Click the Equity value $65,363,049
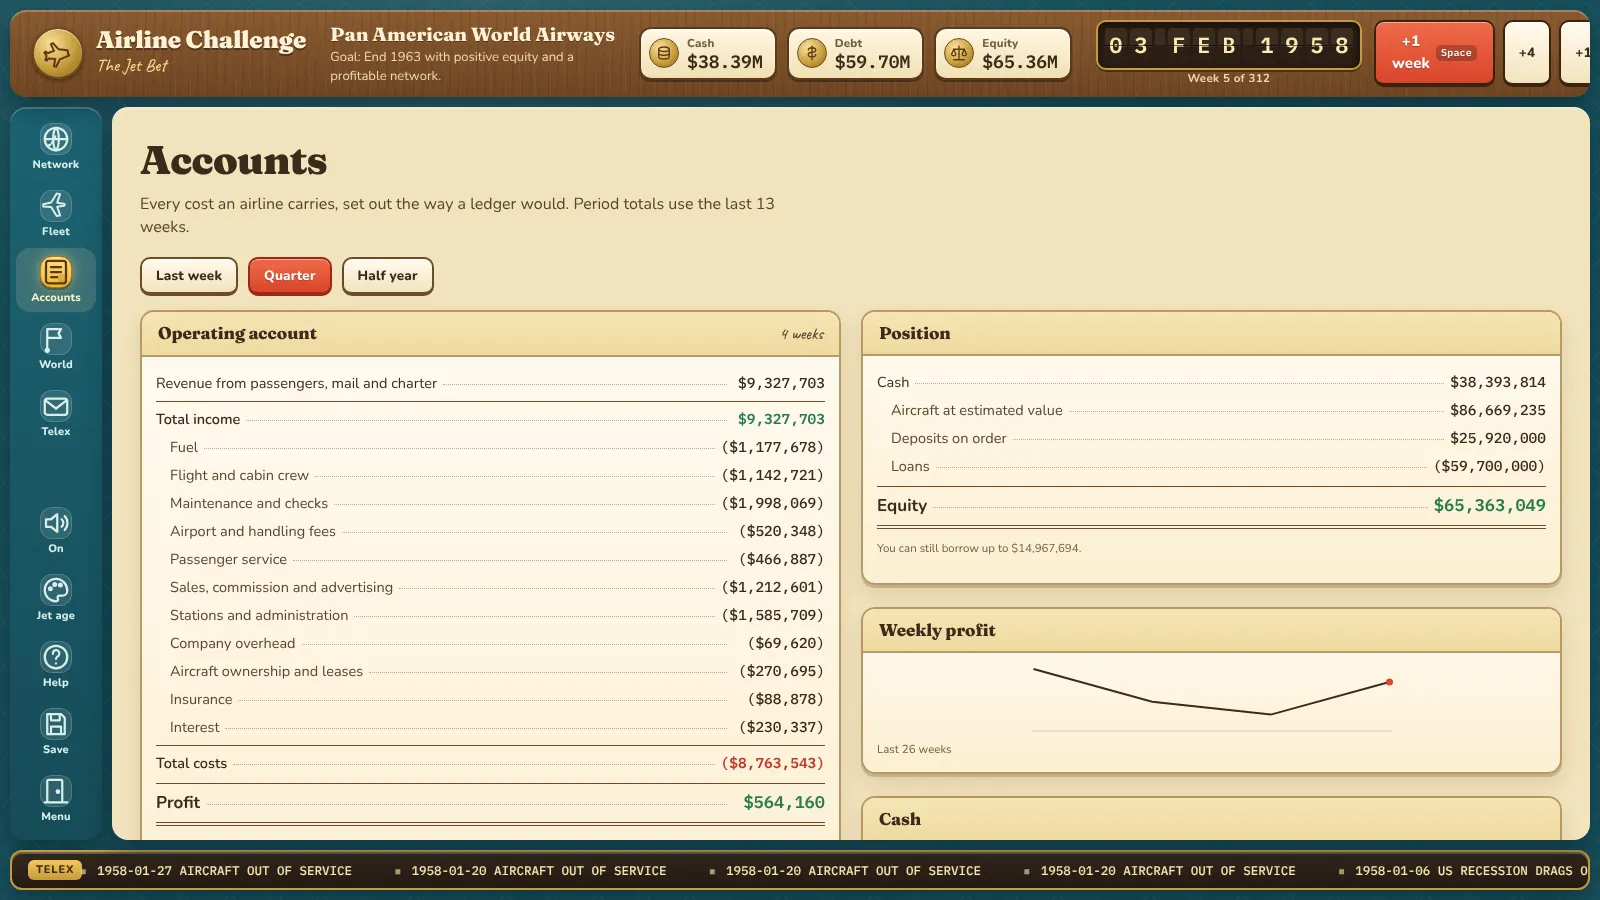1600x900 pixels. [1489, 505]
